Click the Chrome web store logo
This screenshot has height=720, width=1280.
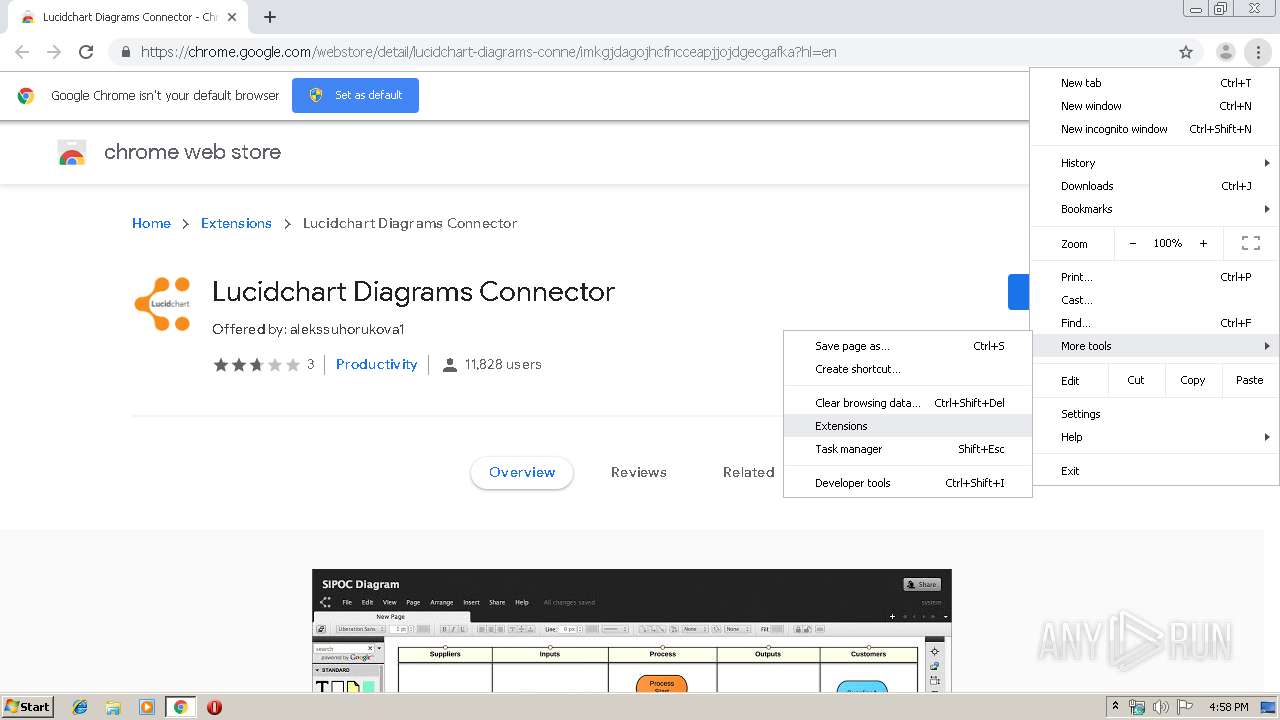coord(72,153)
